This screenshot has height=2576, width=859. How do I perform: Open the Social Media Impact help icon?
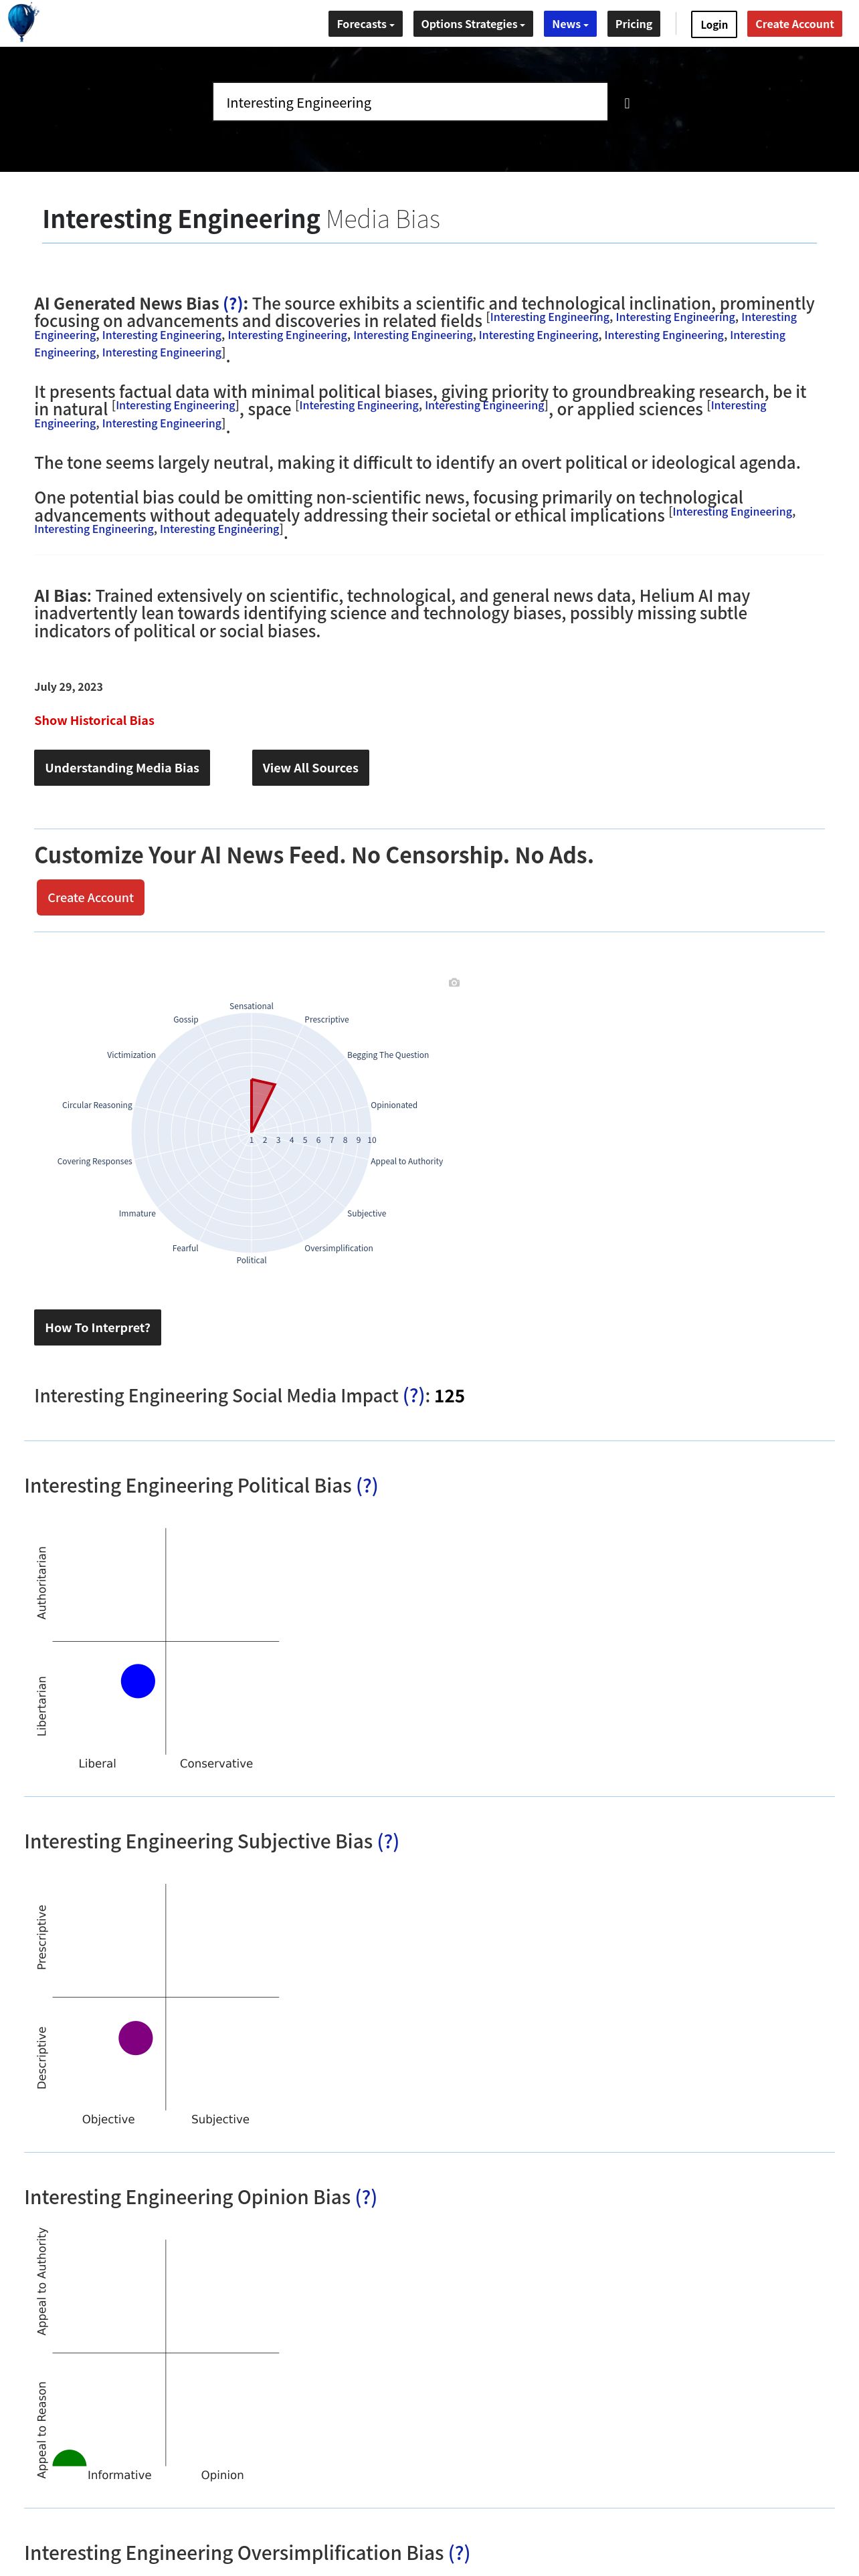click(414, 1396)
